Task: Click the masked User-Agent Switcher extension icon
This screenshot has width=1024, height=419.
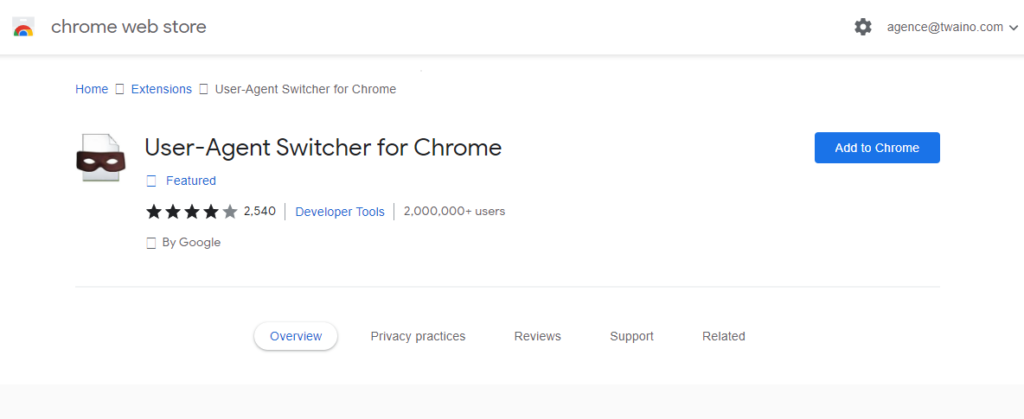Action: tap(100, 158)
